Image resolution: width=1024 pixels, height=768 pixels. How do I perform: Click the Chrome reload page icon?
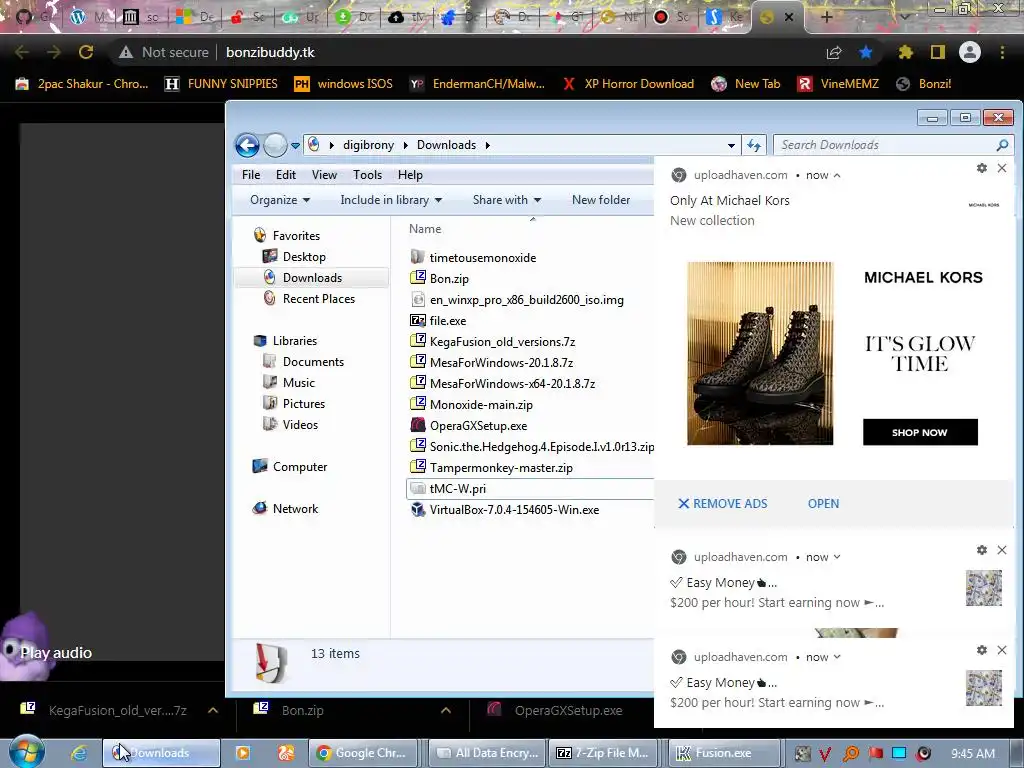click(86, 52)
